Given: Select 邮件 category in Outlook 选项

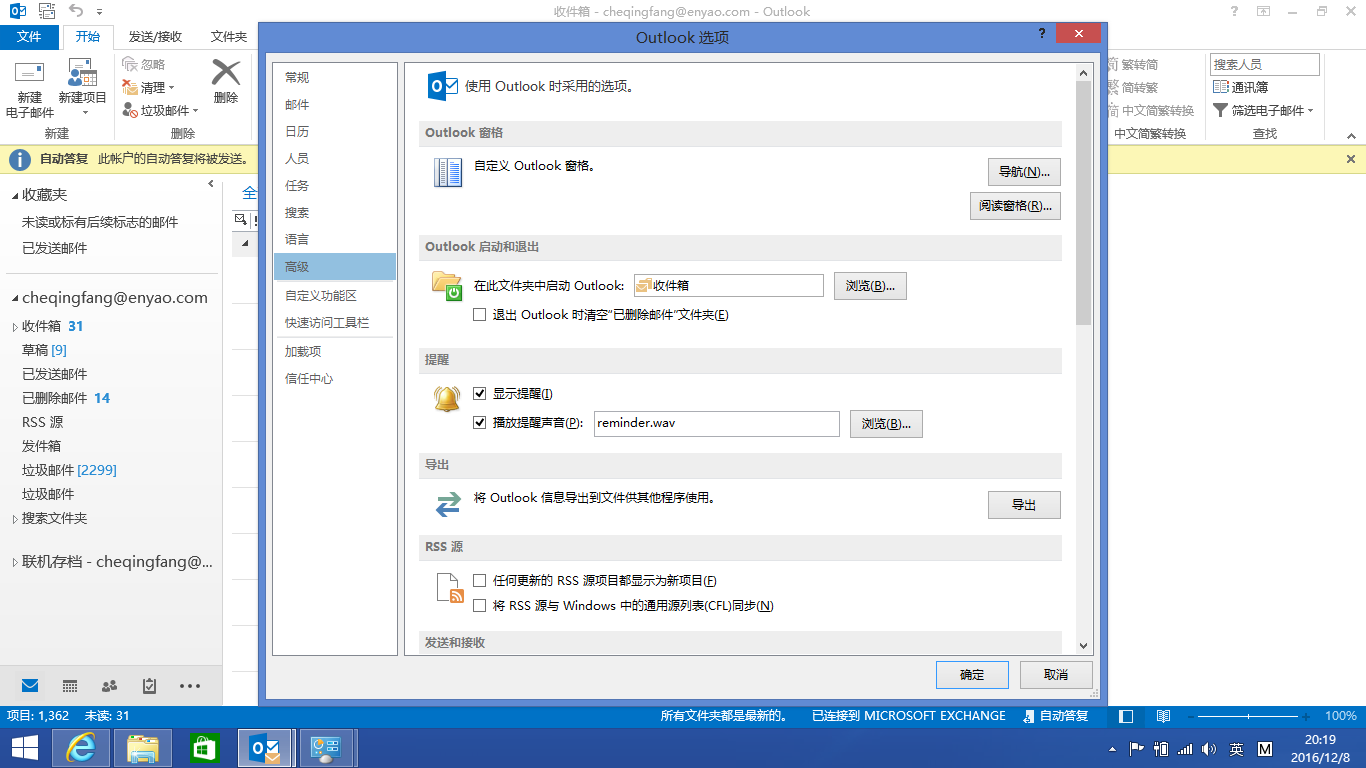Looking at the screenshot, I should [x=335, y=105].
